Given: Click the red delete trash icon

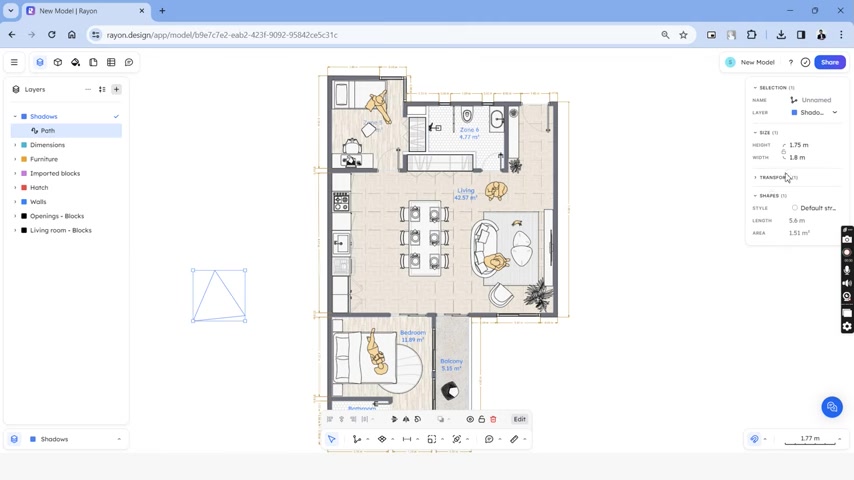Looking at the screenshot, I should (x=493, y=420).
